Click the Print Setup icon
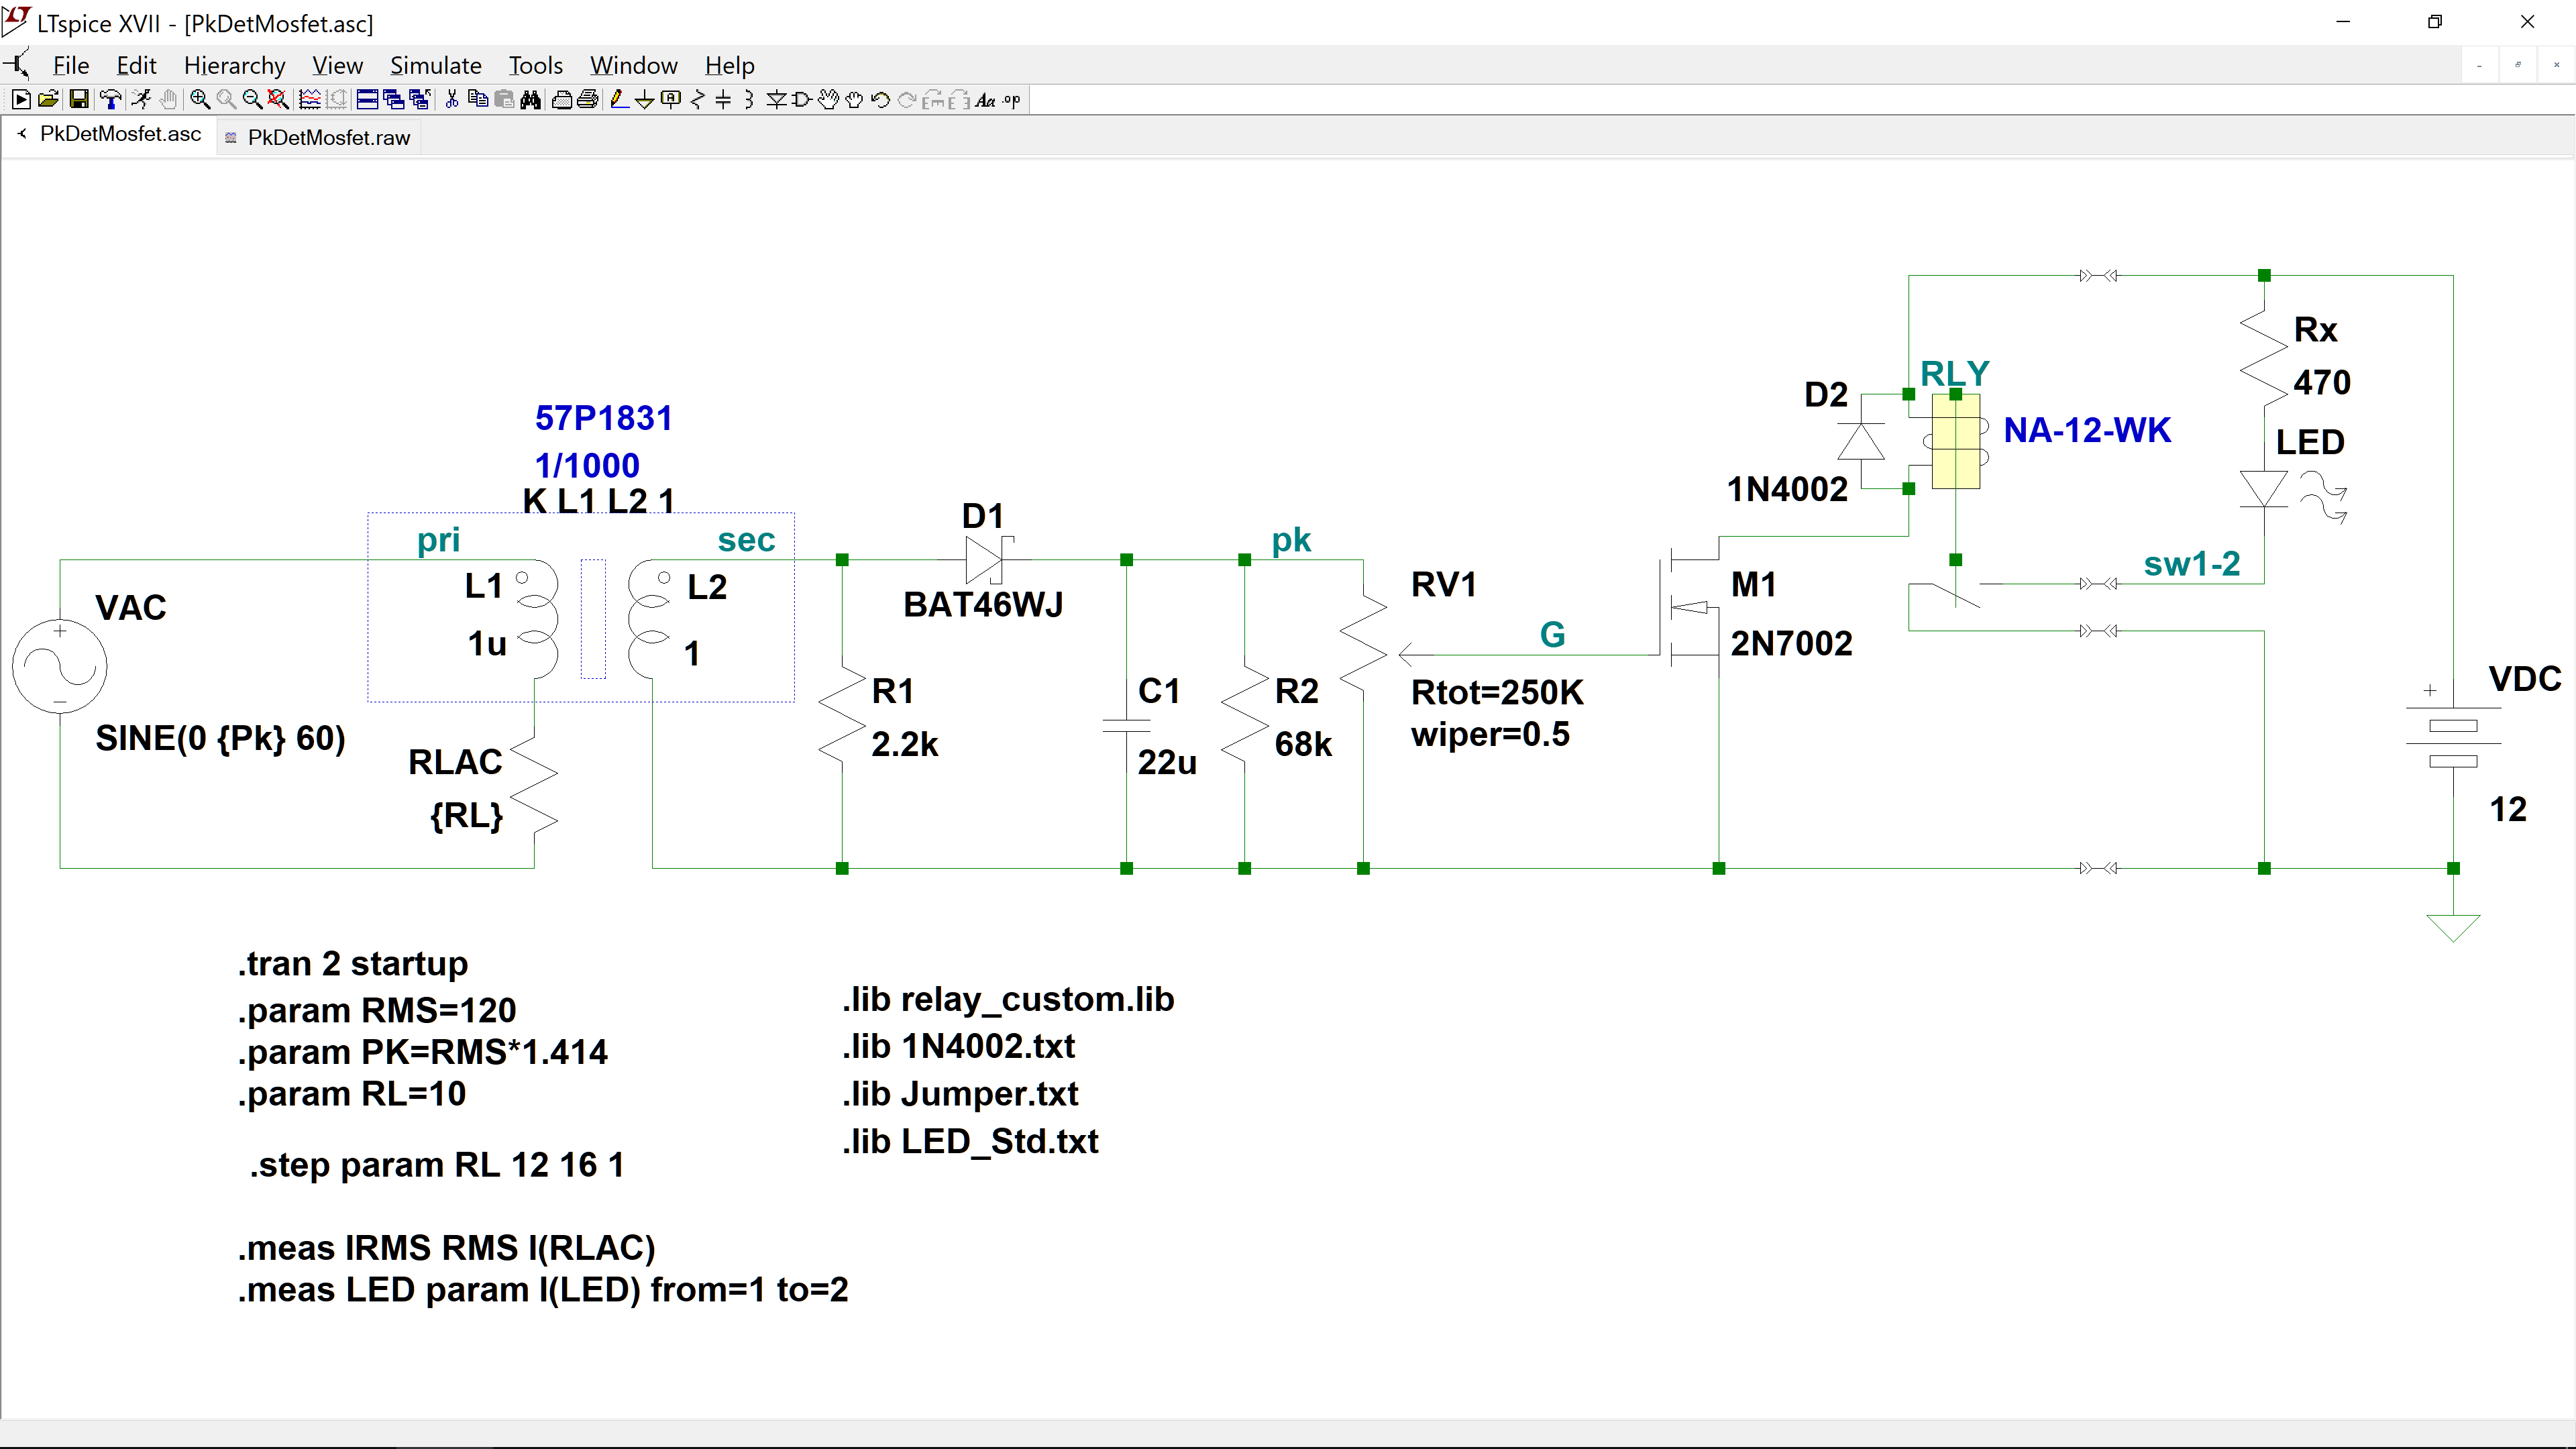The height and width of the screenshot is (1449, 2576). tap(562, 99)
